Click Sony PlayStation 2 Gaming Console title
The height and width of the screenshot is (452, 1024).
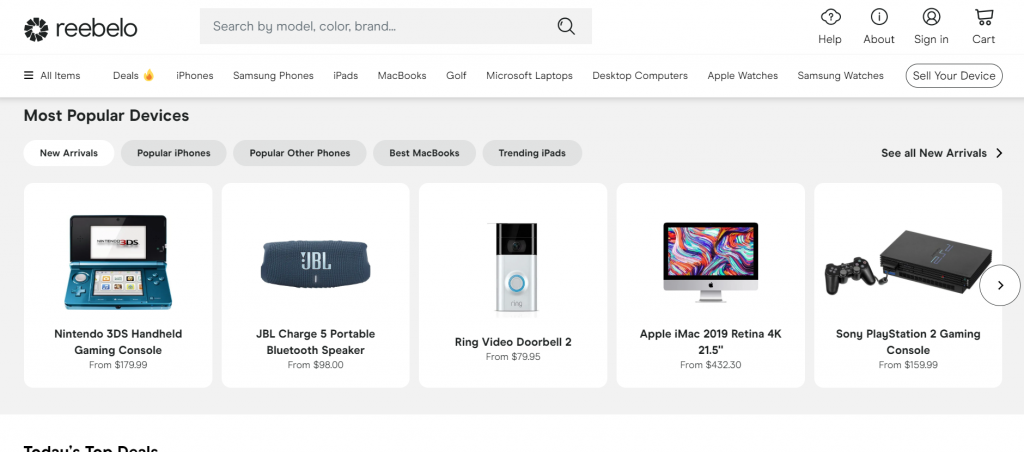click(x=908, y=342)
